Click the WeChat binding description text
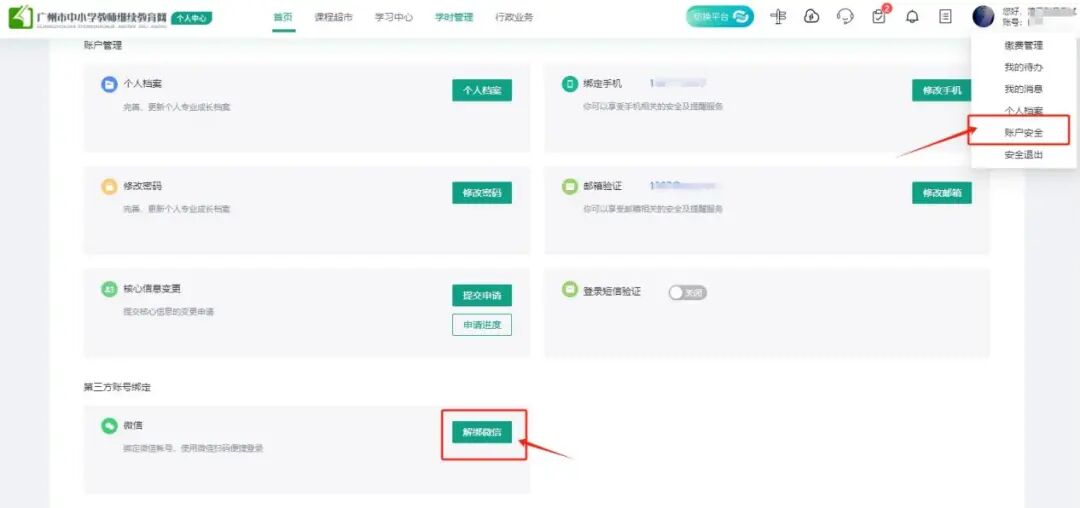Viewport: 1080px width, 508px height. [x=193, y=449]
